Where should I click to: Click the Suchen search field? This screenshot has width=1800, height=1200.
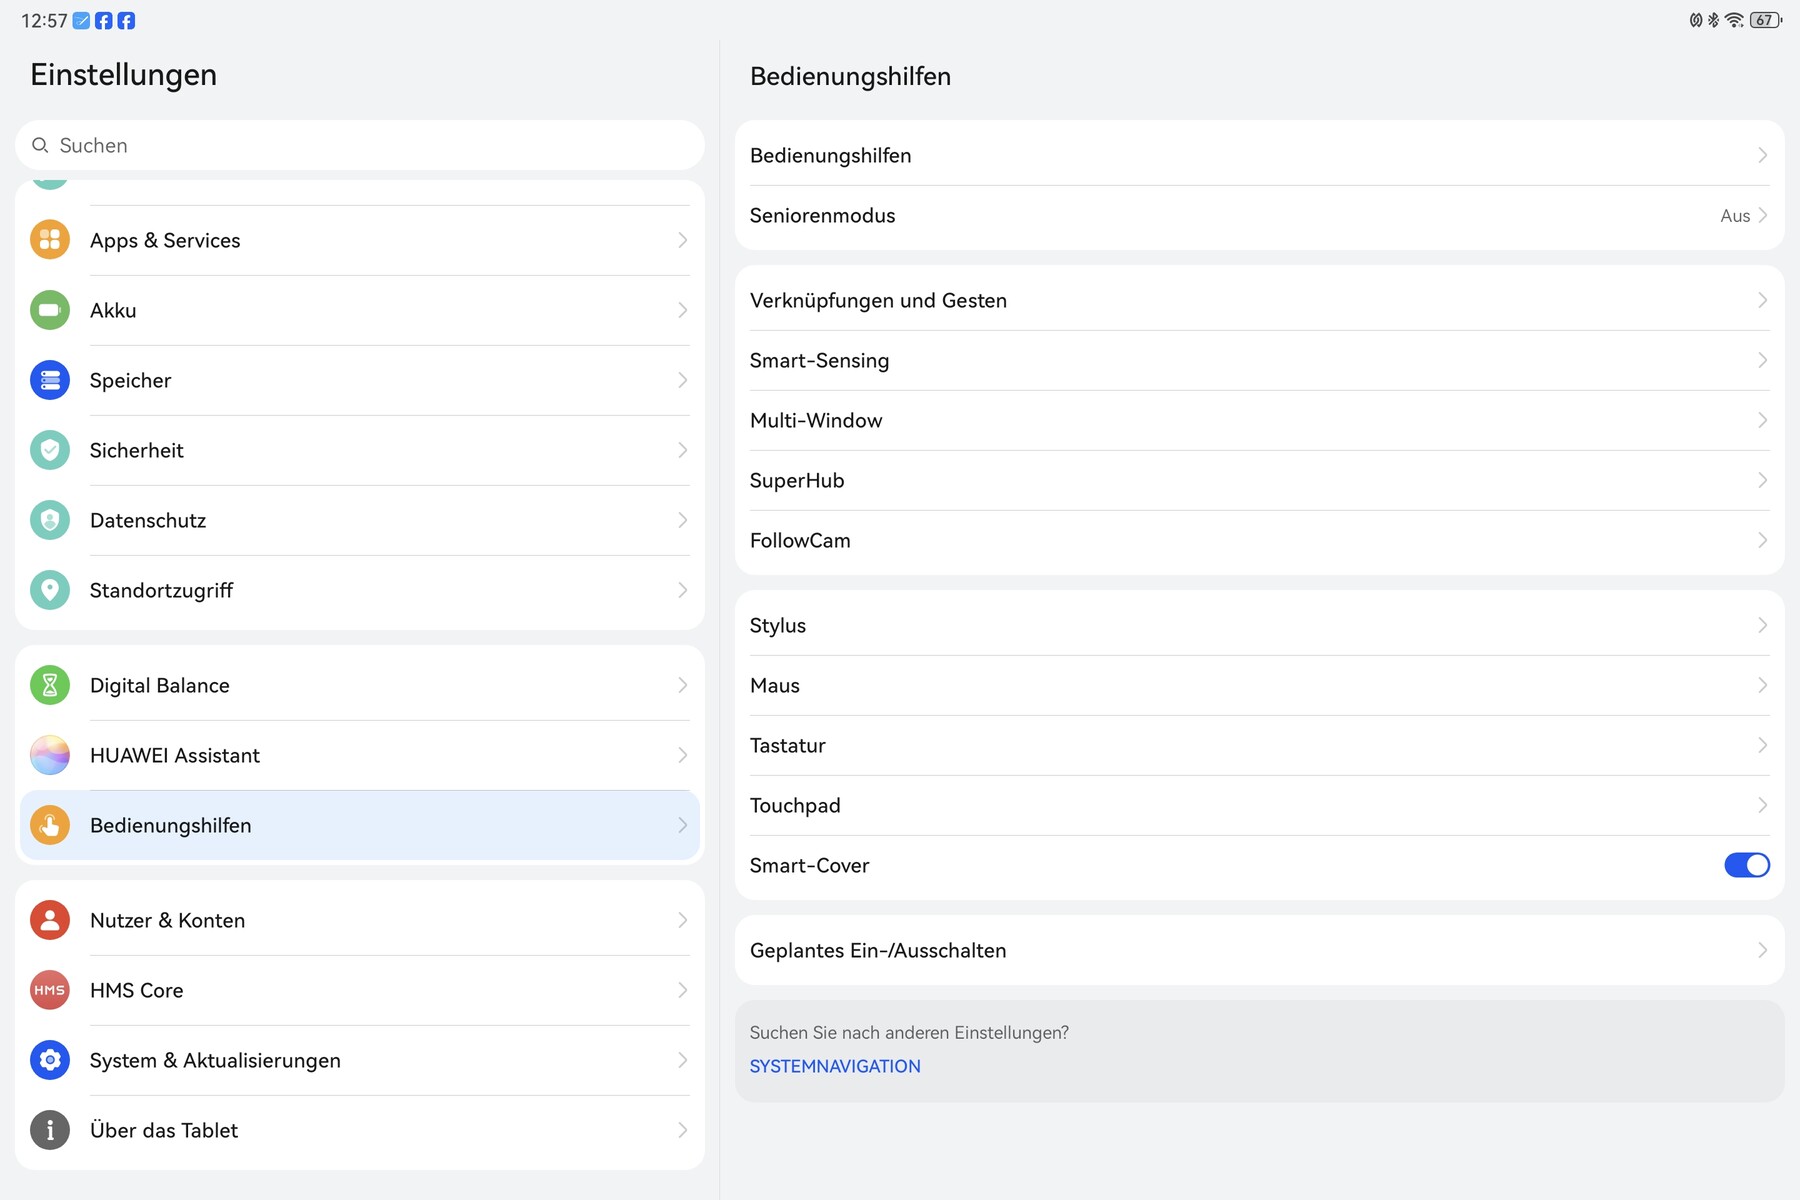point(360,145)
